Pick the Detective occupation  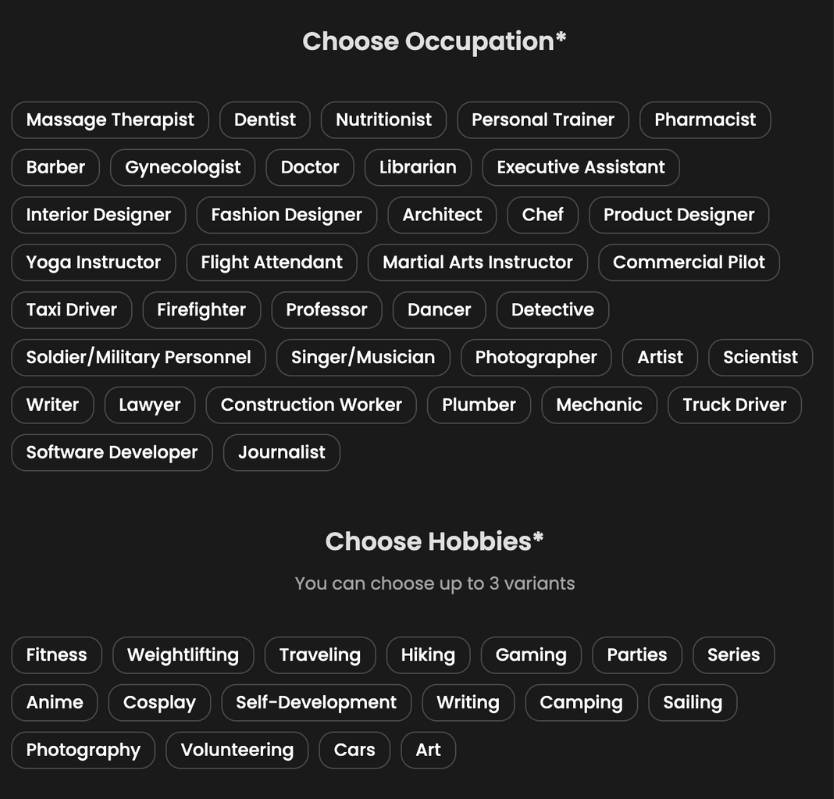coord(552,310)
